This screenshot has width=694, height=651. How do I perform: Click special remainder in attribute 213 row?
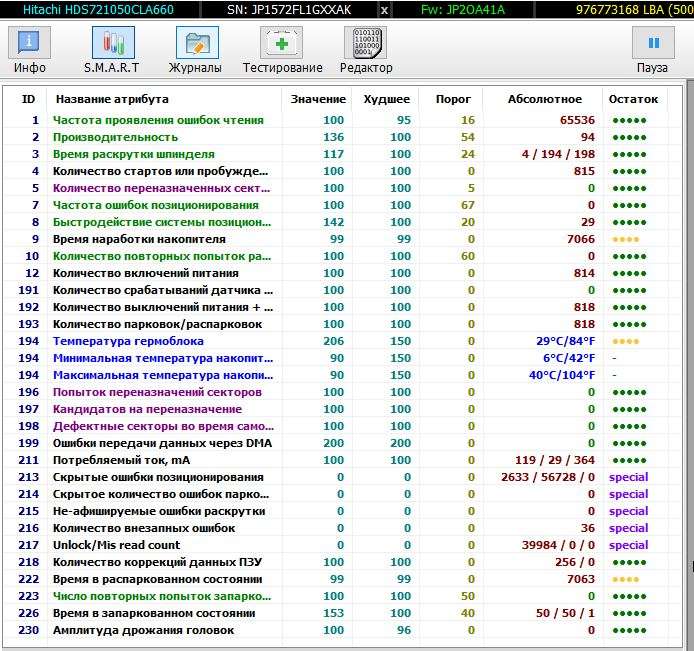pyautogui.click(x=628, y=478)
